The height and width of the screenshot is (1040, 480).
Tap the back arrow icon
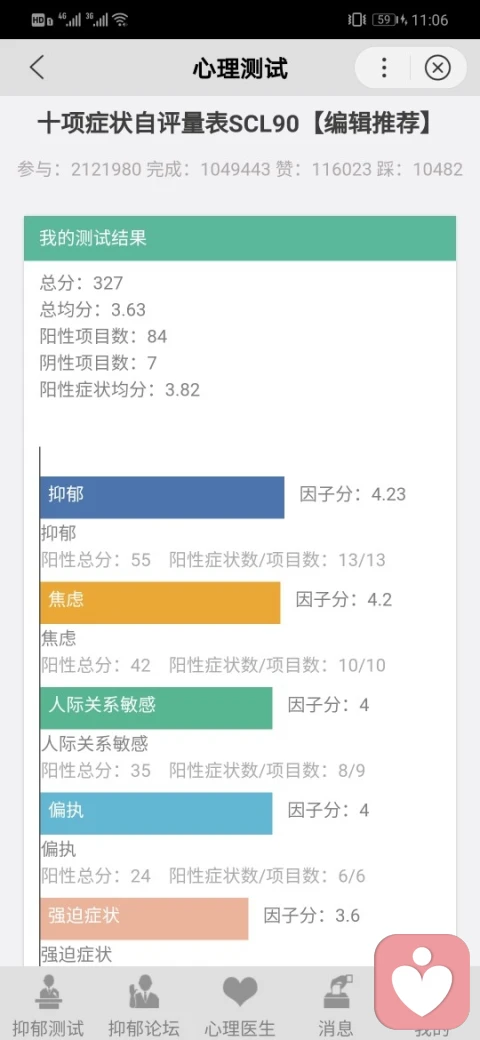pos(37,68)
